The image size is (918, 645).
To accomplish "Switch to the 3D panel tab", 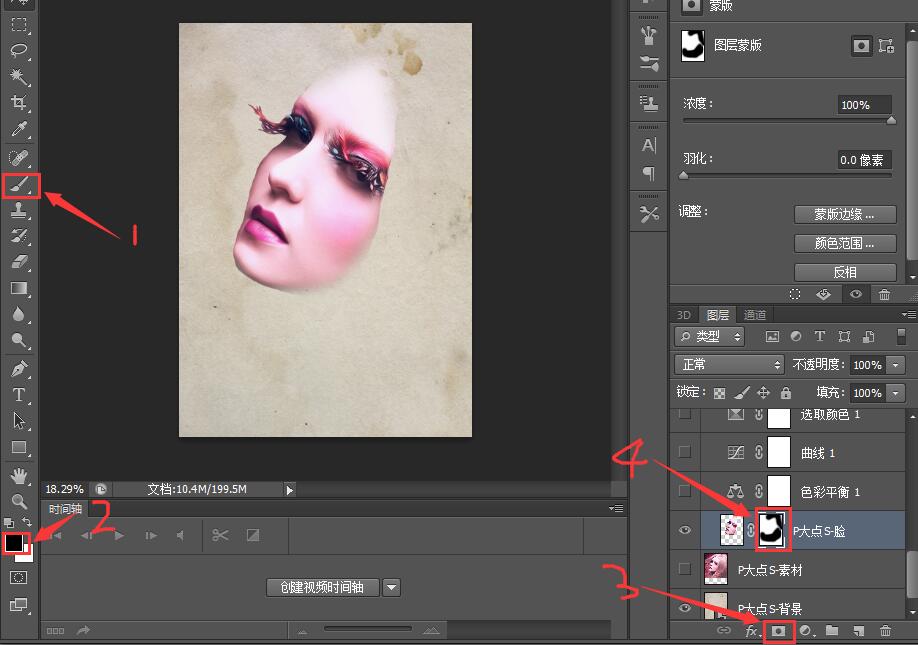I will [684, 315].
